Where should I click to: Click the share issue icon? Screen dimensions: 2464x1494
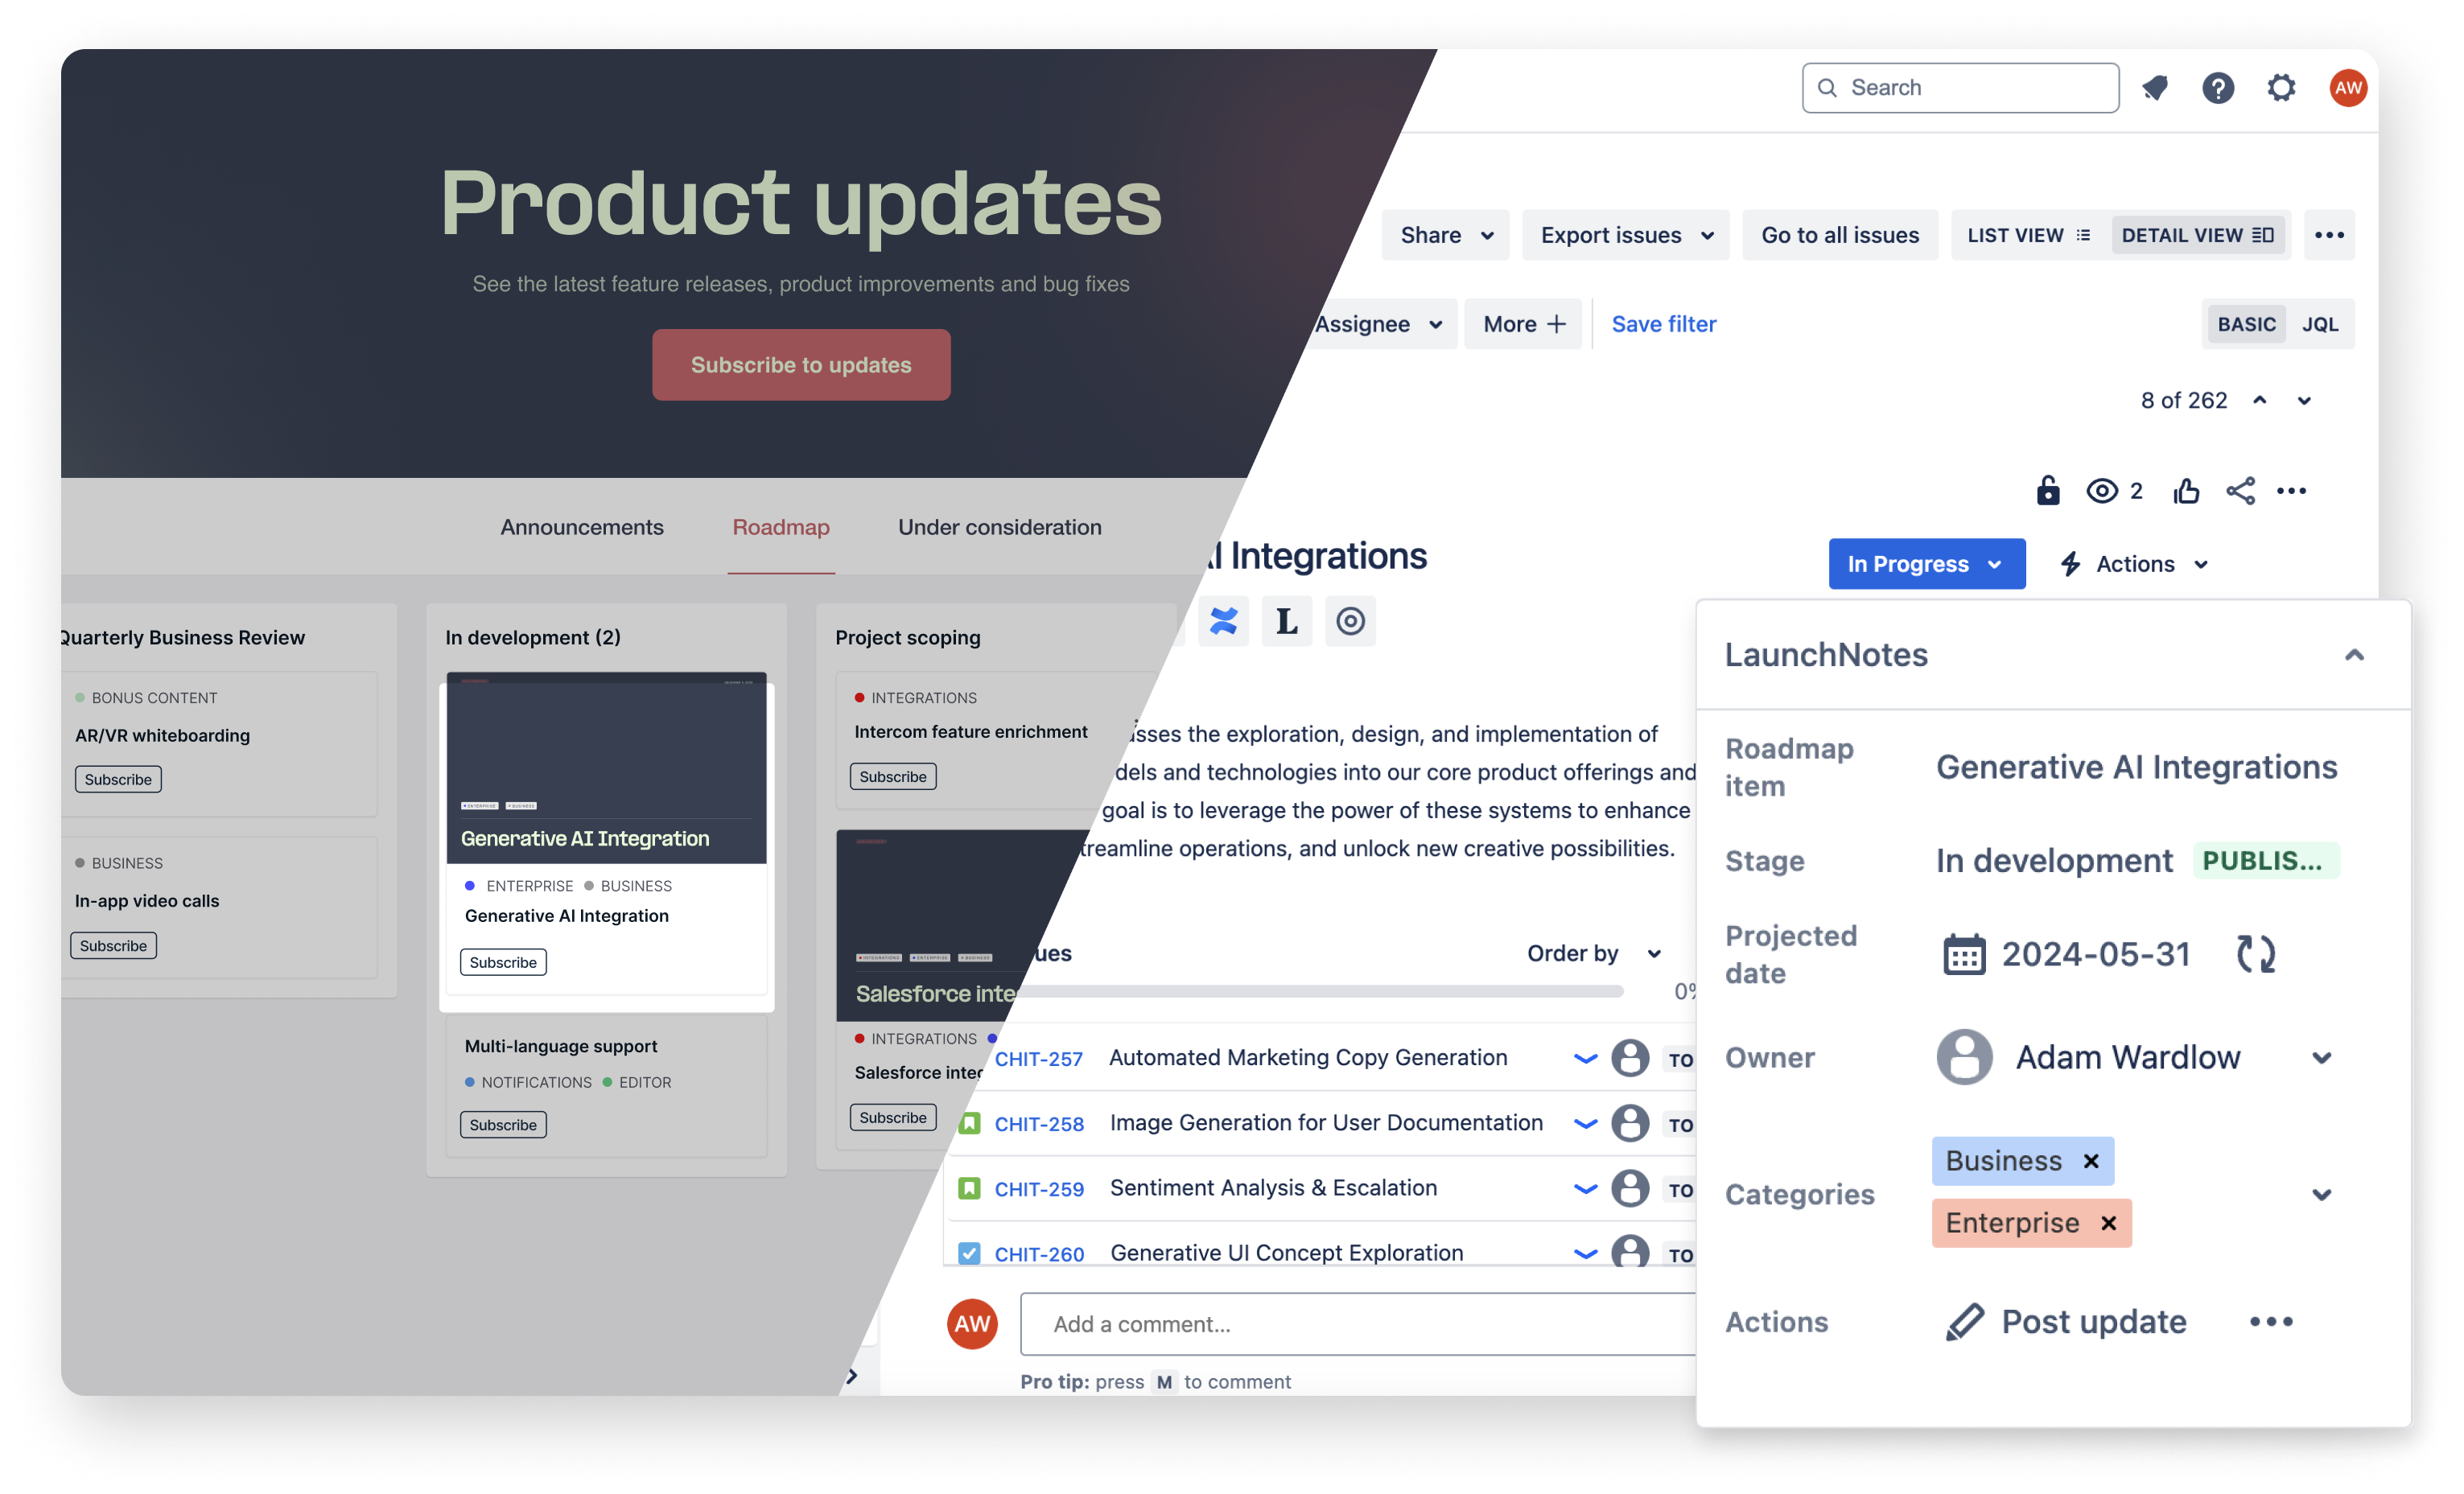click(x=2240, y=490)
